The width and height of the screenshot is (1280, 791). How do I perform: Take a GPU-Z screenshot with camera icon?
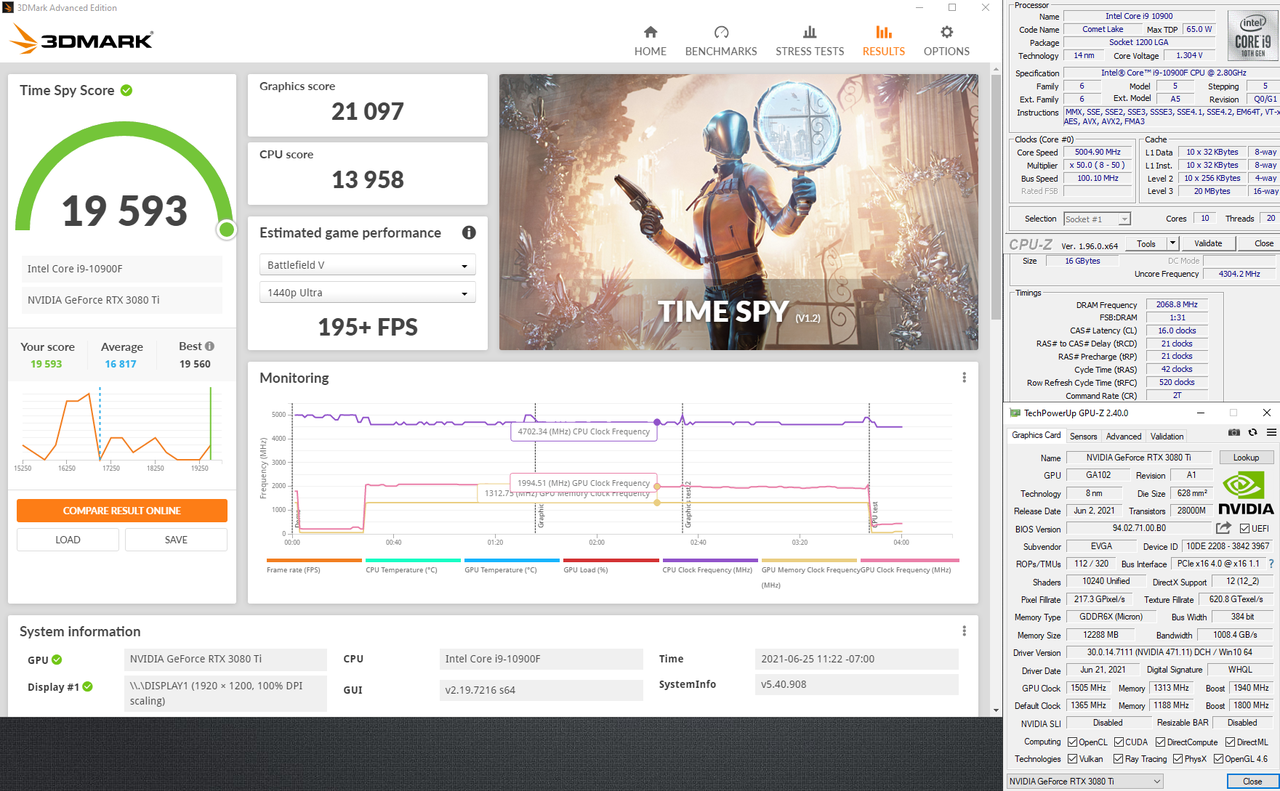(x=1234, y=433)
